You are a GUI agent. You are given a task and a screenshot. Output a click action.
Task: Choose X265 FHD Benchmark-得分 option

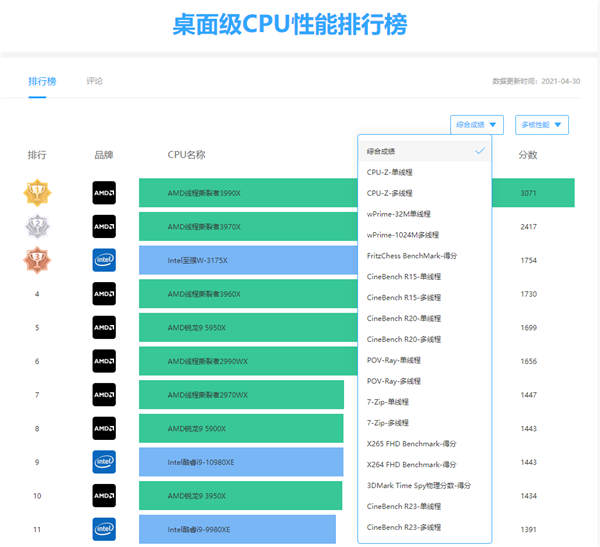425,444
